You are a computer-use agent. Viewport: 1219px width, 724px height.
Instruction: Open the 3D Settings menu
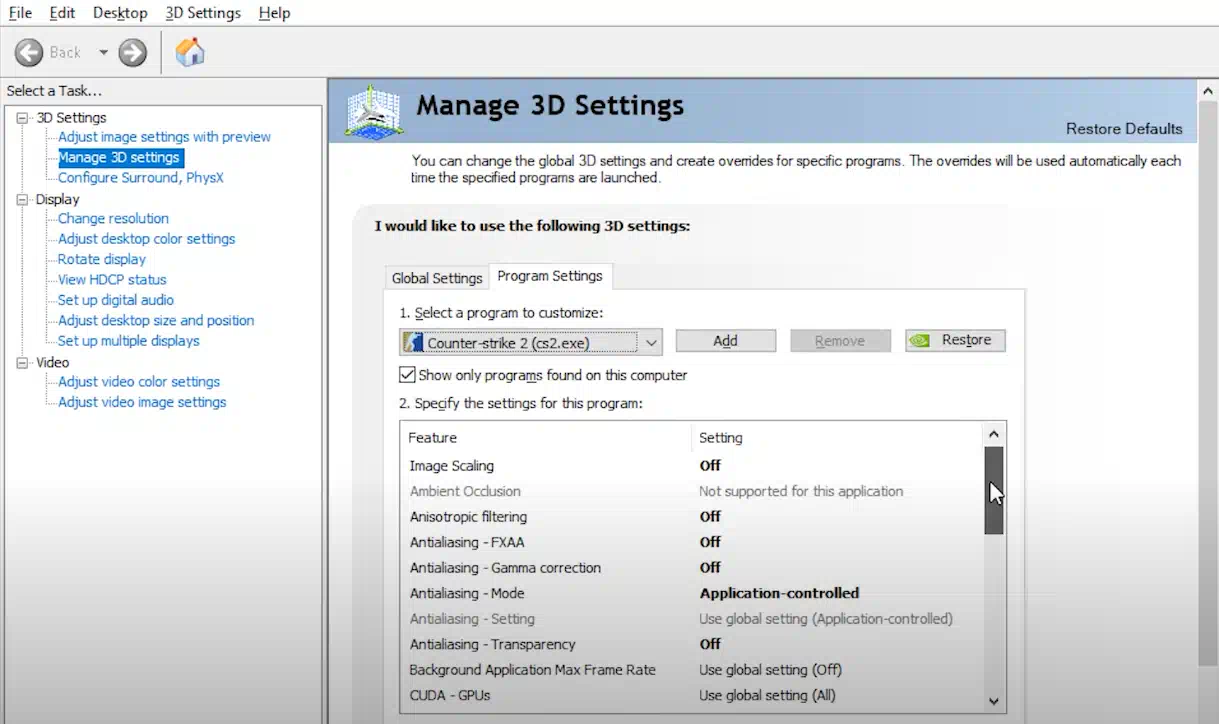[x=203, y=13]
